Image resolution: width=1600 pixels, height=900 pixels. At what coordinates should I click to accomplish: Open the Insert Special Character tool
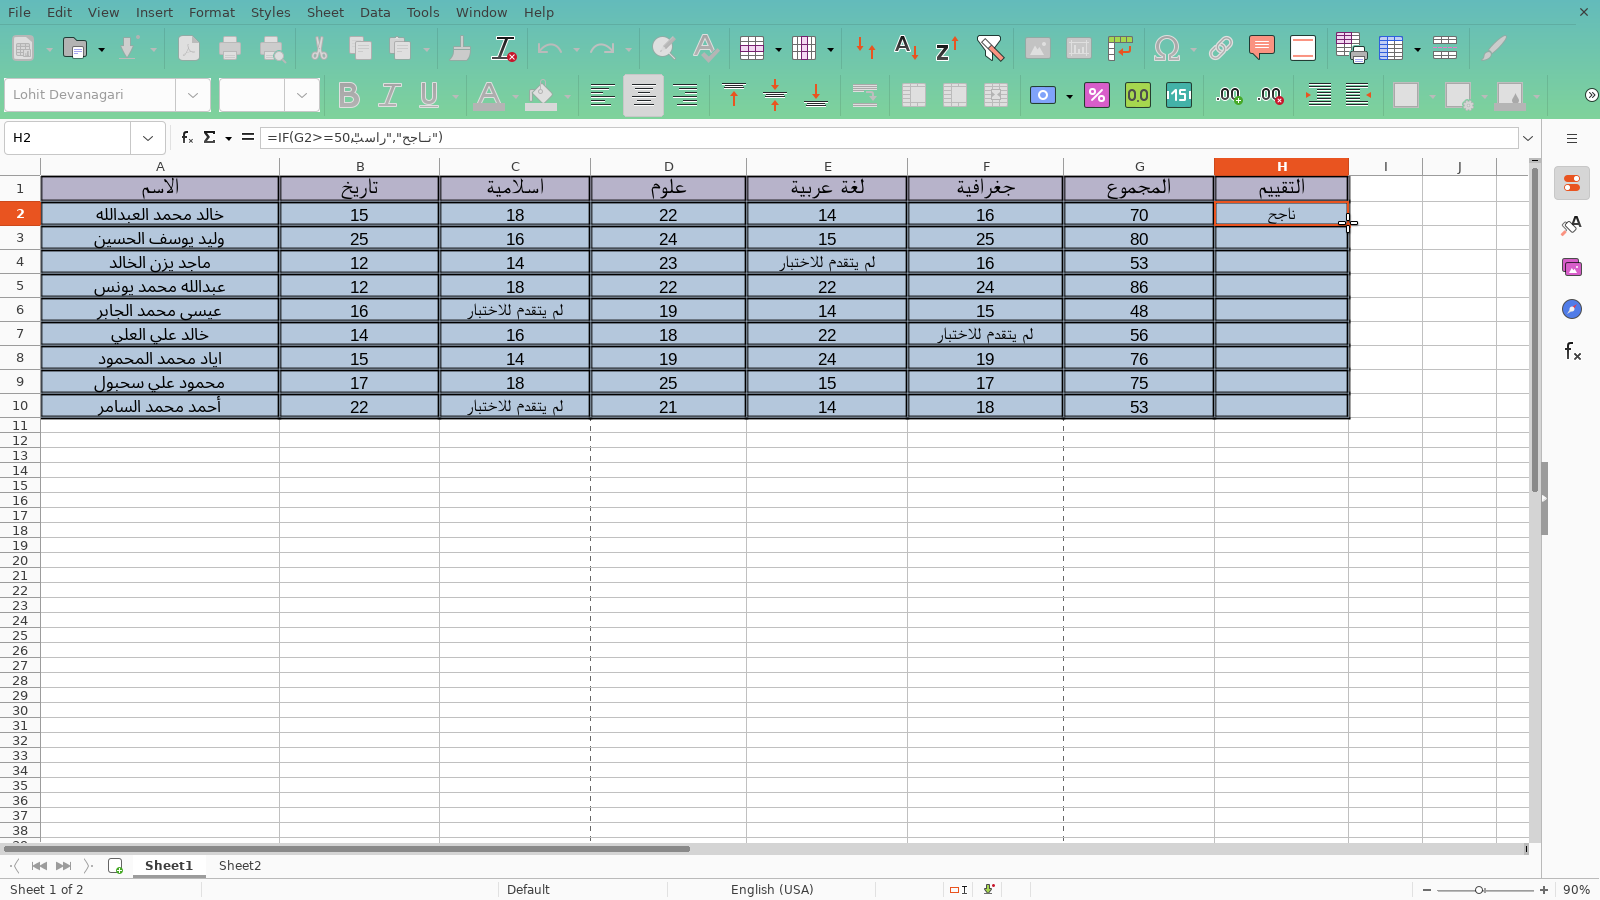point(1166,48)
